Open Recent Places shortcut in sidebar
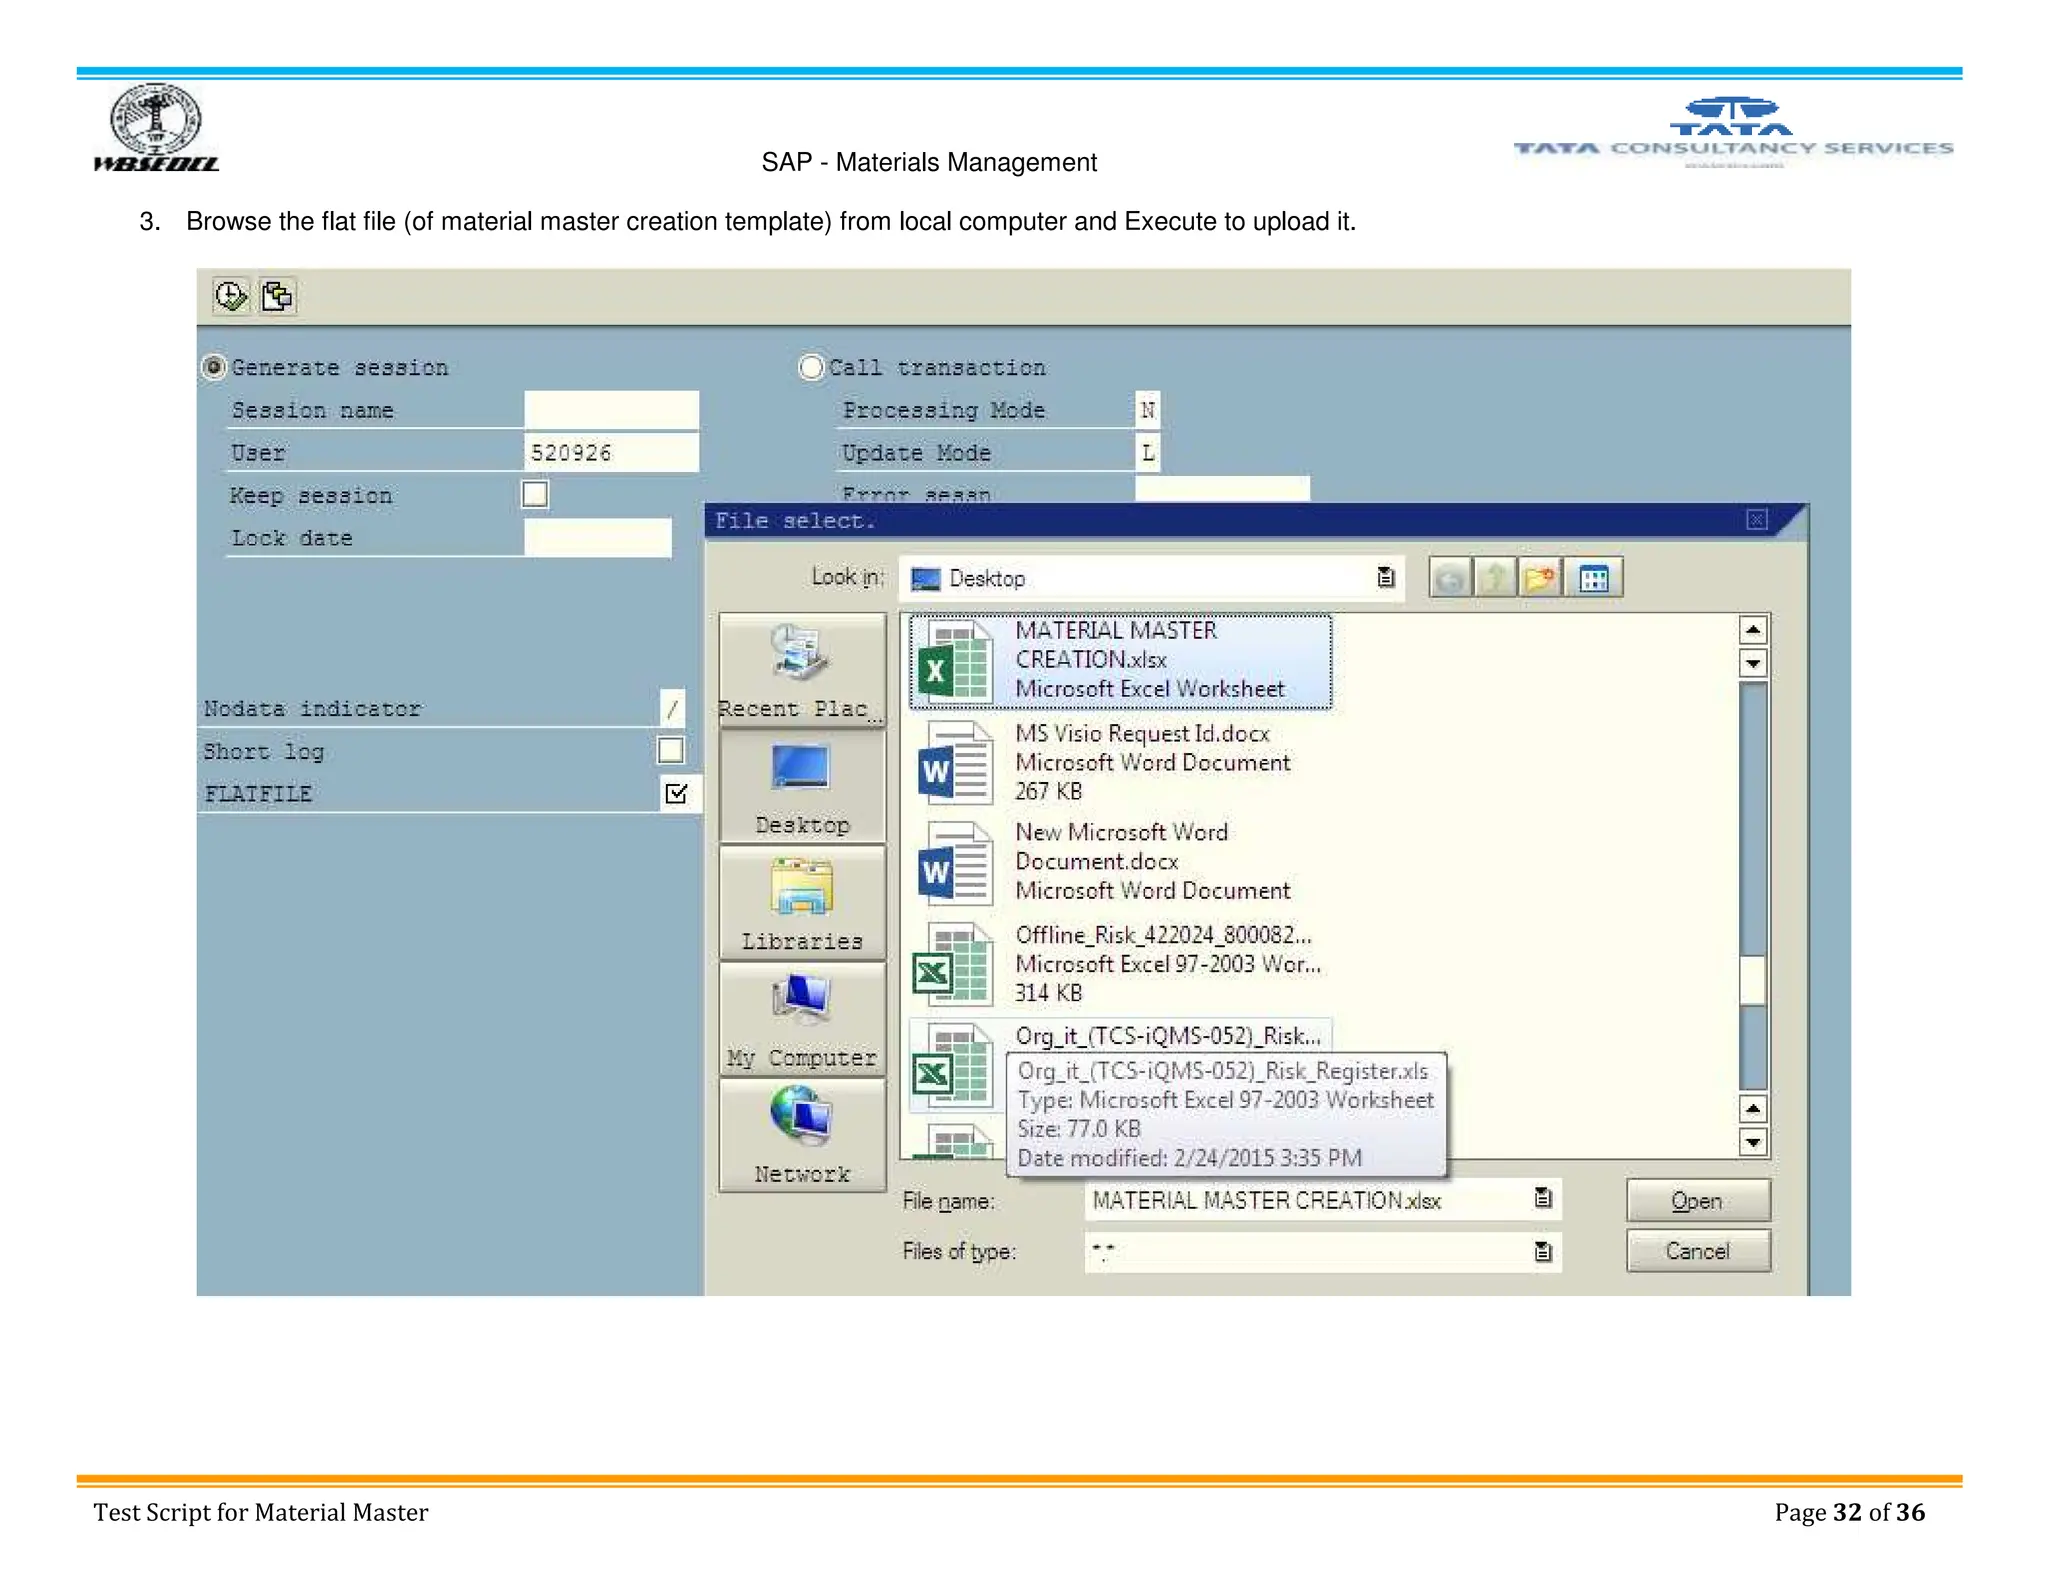 (x=802, y=668)
